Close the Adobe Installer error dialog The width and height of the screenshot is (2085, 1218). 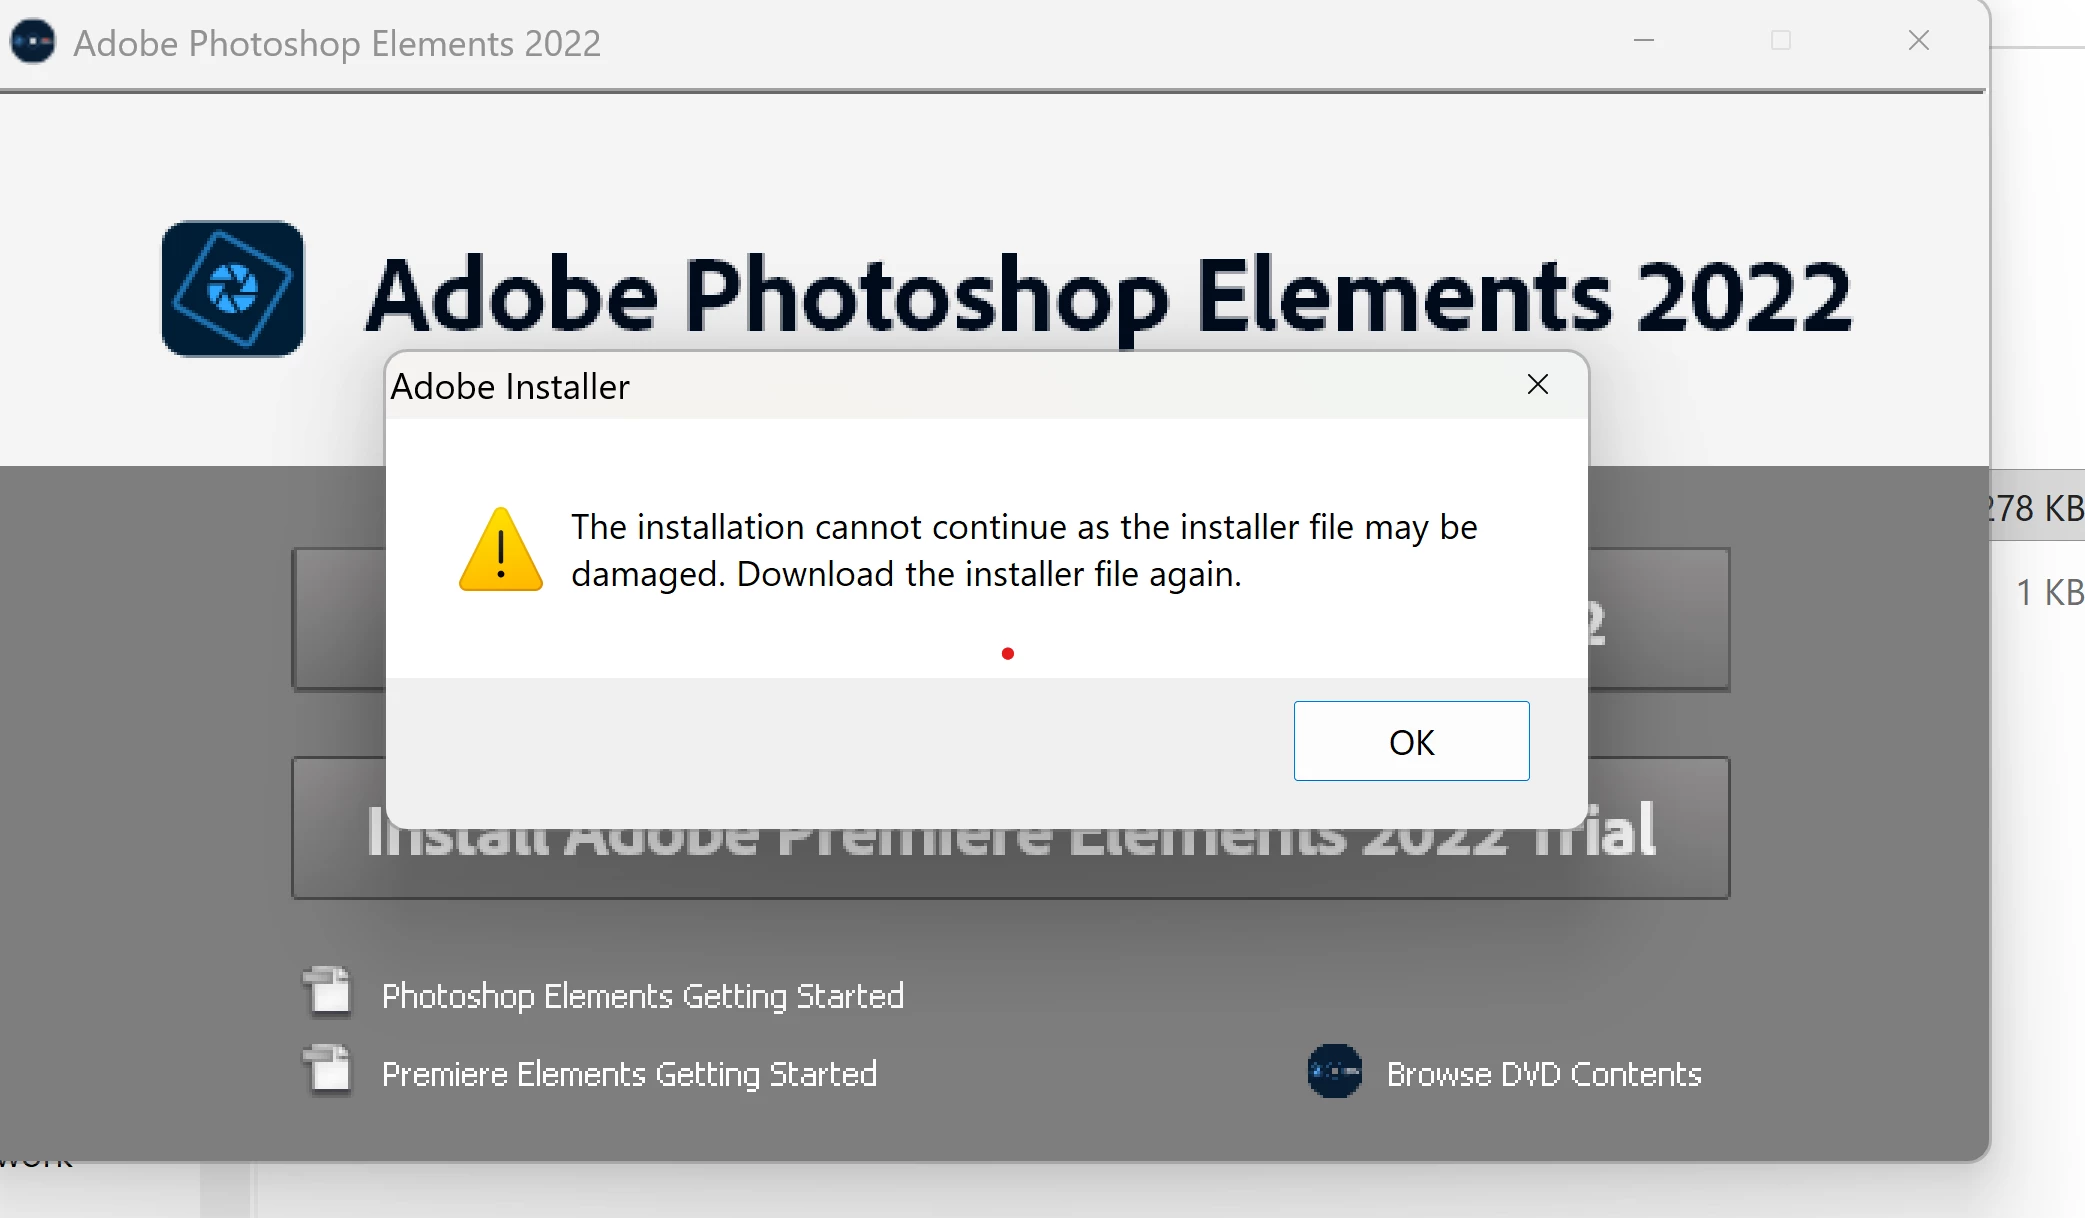1537,385
